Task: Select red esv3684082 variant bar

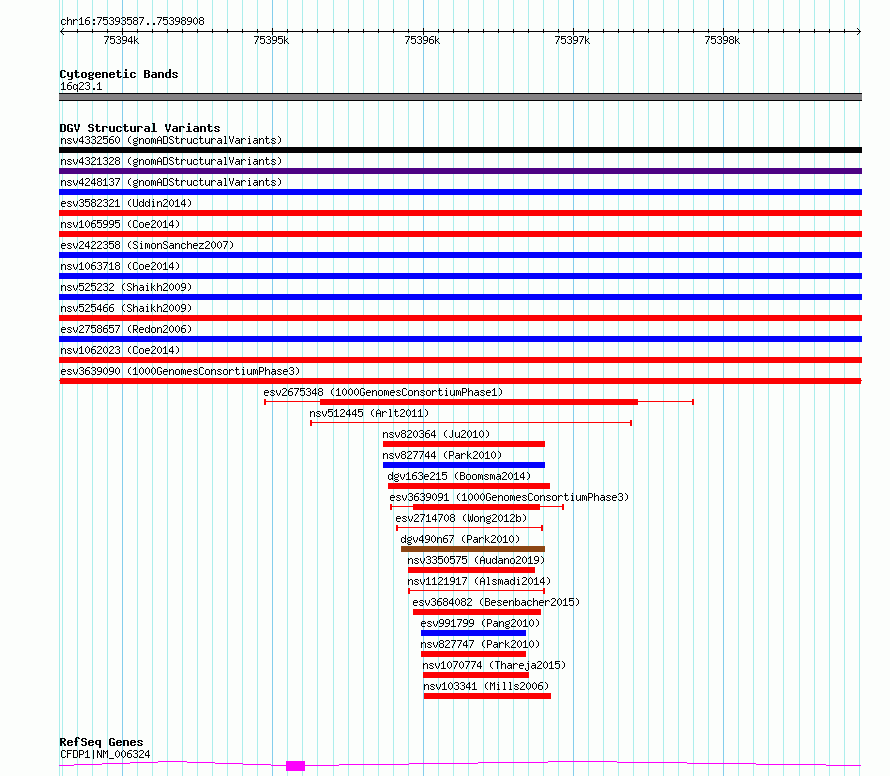Action: (477, 612)
